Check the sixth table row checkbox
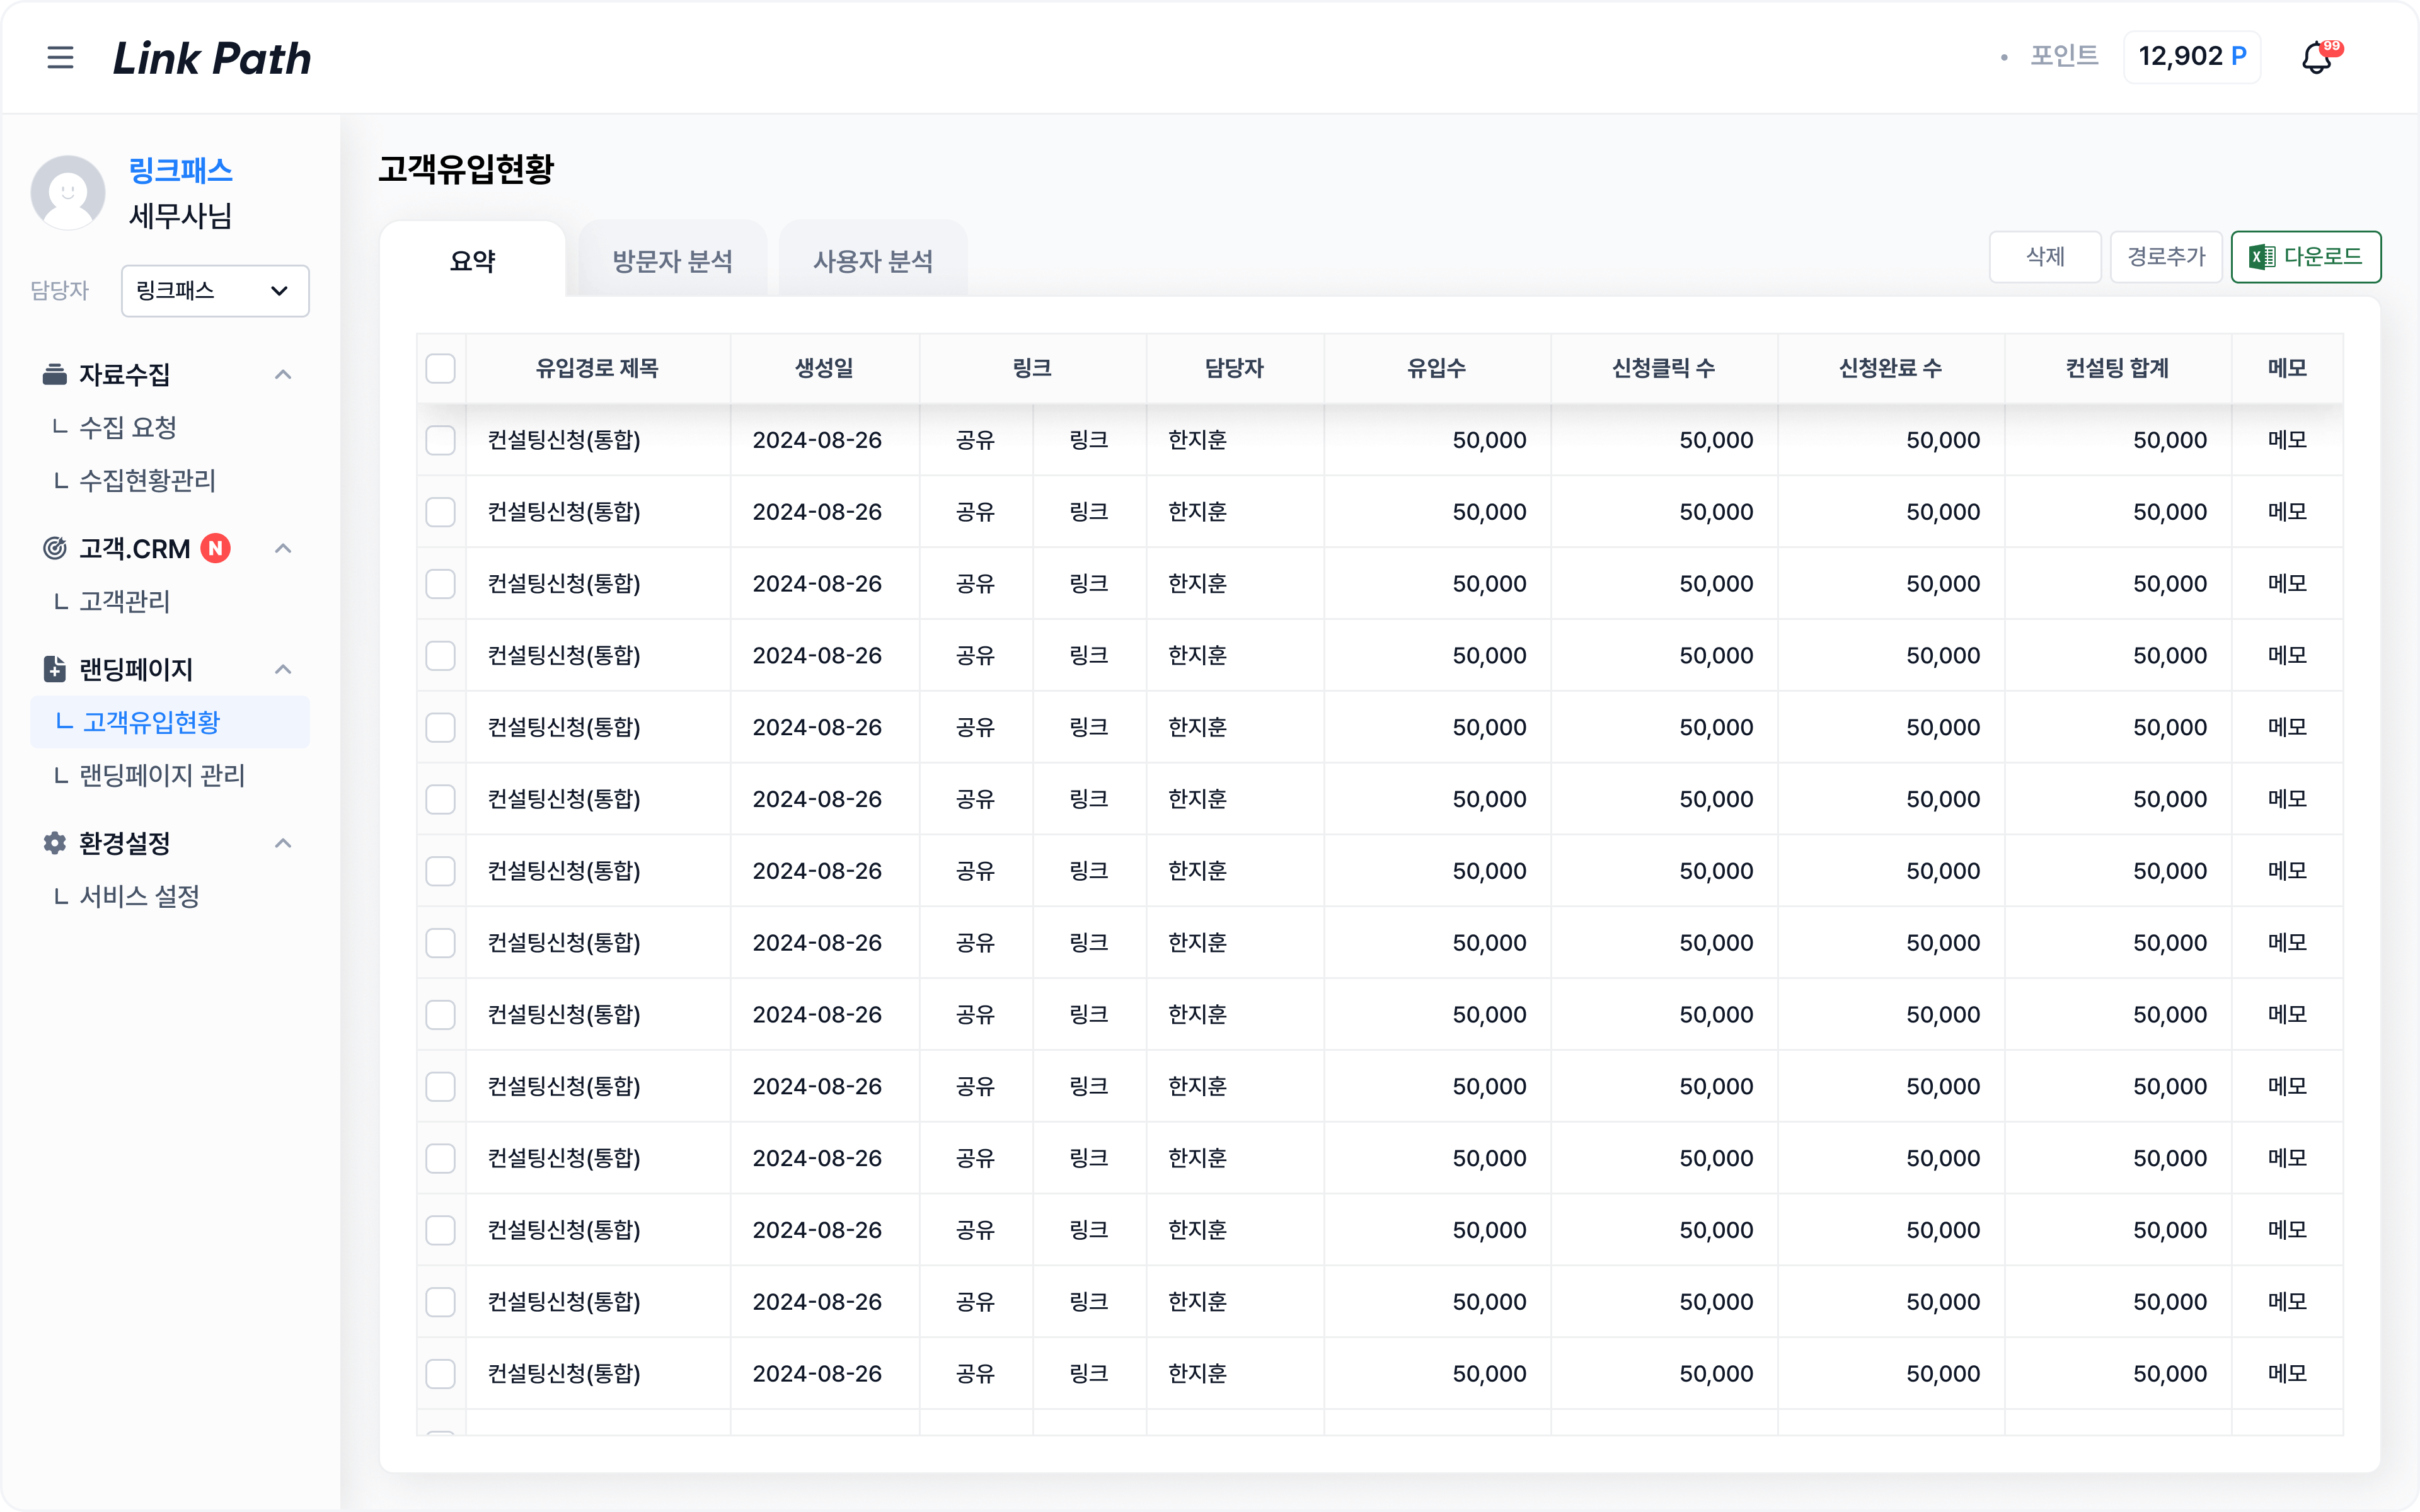The height and width of the screenshot is (1512, 2420). (440, 799)
